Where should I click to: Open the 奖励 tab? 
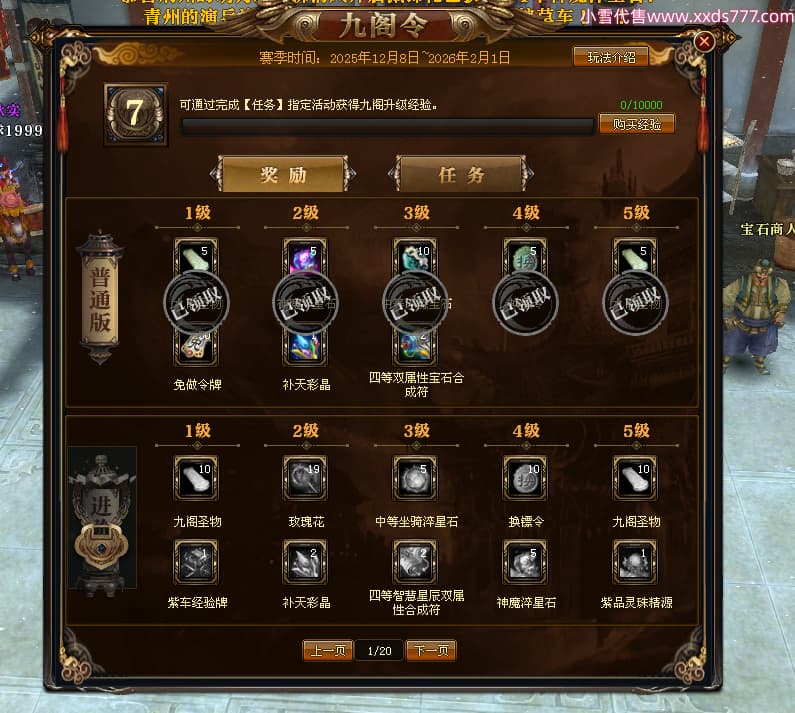(x=283, y=174)
